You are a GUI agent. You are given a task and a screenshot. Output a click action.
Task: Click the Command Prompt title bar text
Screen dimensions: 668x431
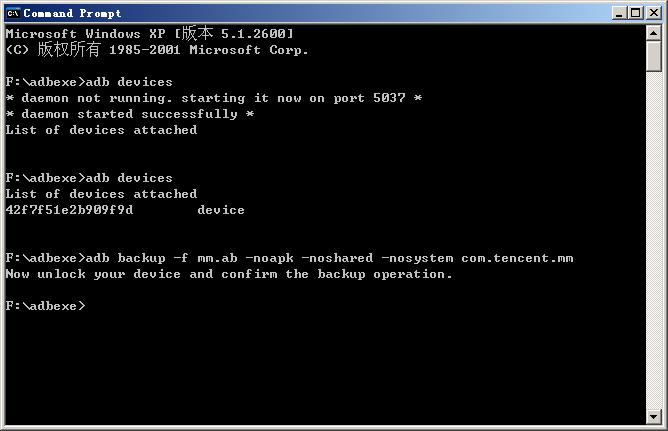click(x=72, y=14)
